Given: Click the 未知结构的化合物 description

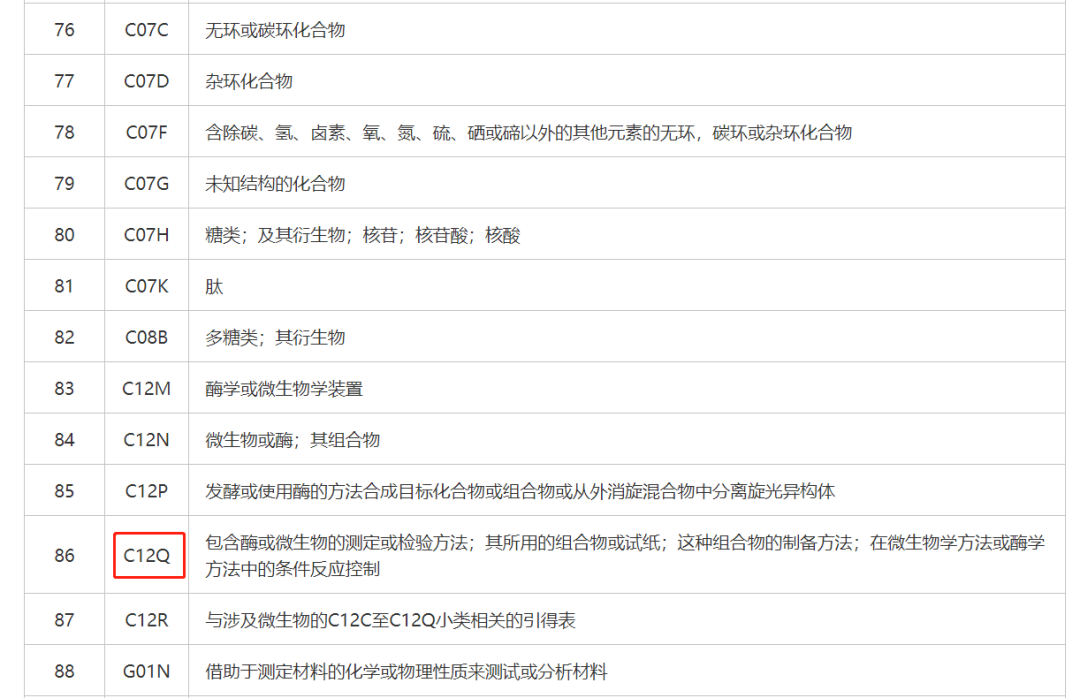Looking at the screenshot, I should [x=275, y=184].
